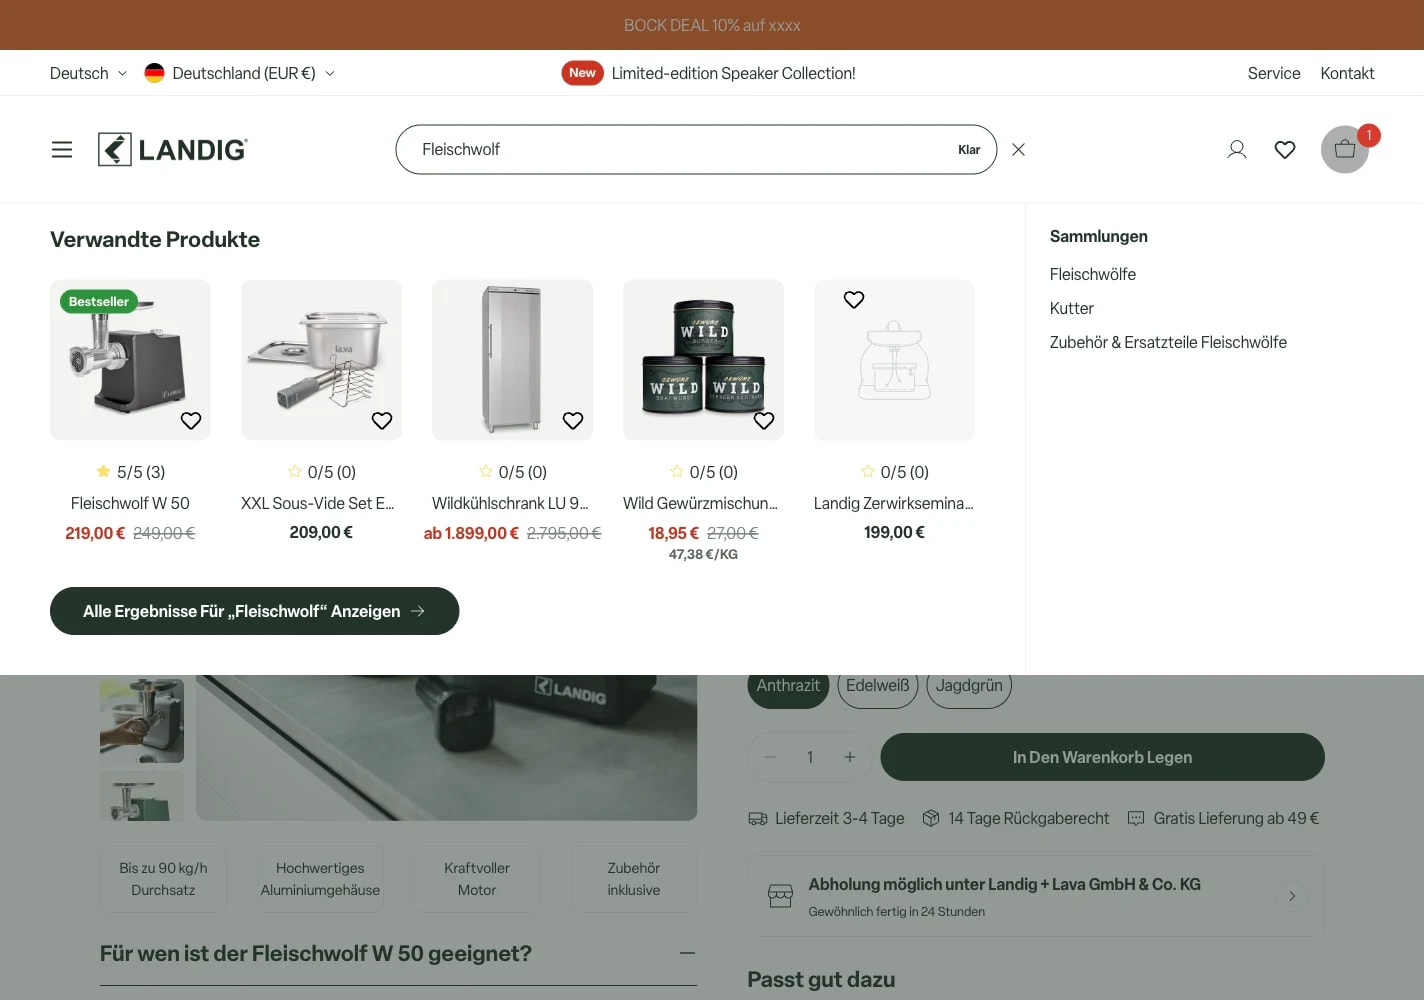Image resolution: width=1424 pixels, height=1000 pixels.
Task: Add XXL Sous-Vide Set to wishlist
Action: pos(382,421)
